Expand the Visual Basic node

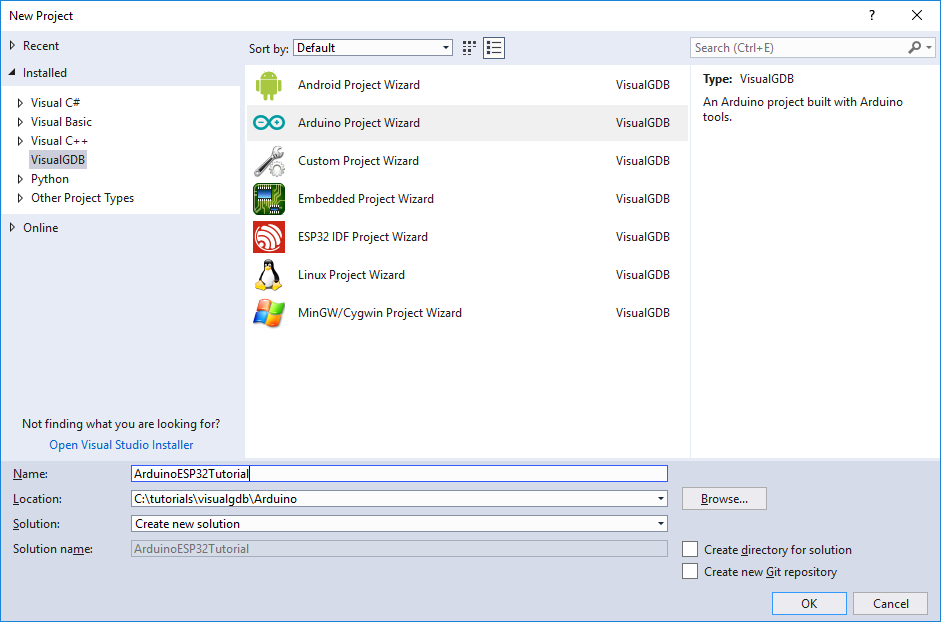(x=20, y=122)
